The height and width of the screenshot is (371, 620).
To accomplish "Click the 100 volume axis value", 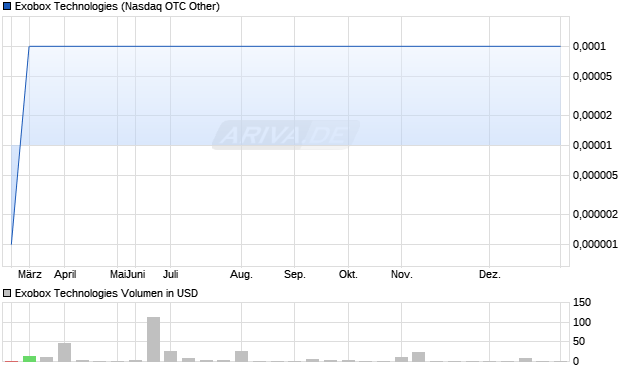I will point(582,322).
